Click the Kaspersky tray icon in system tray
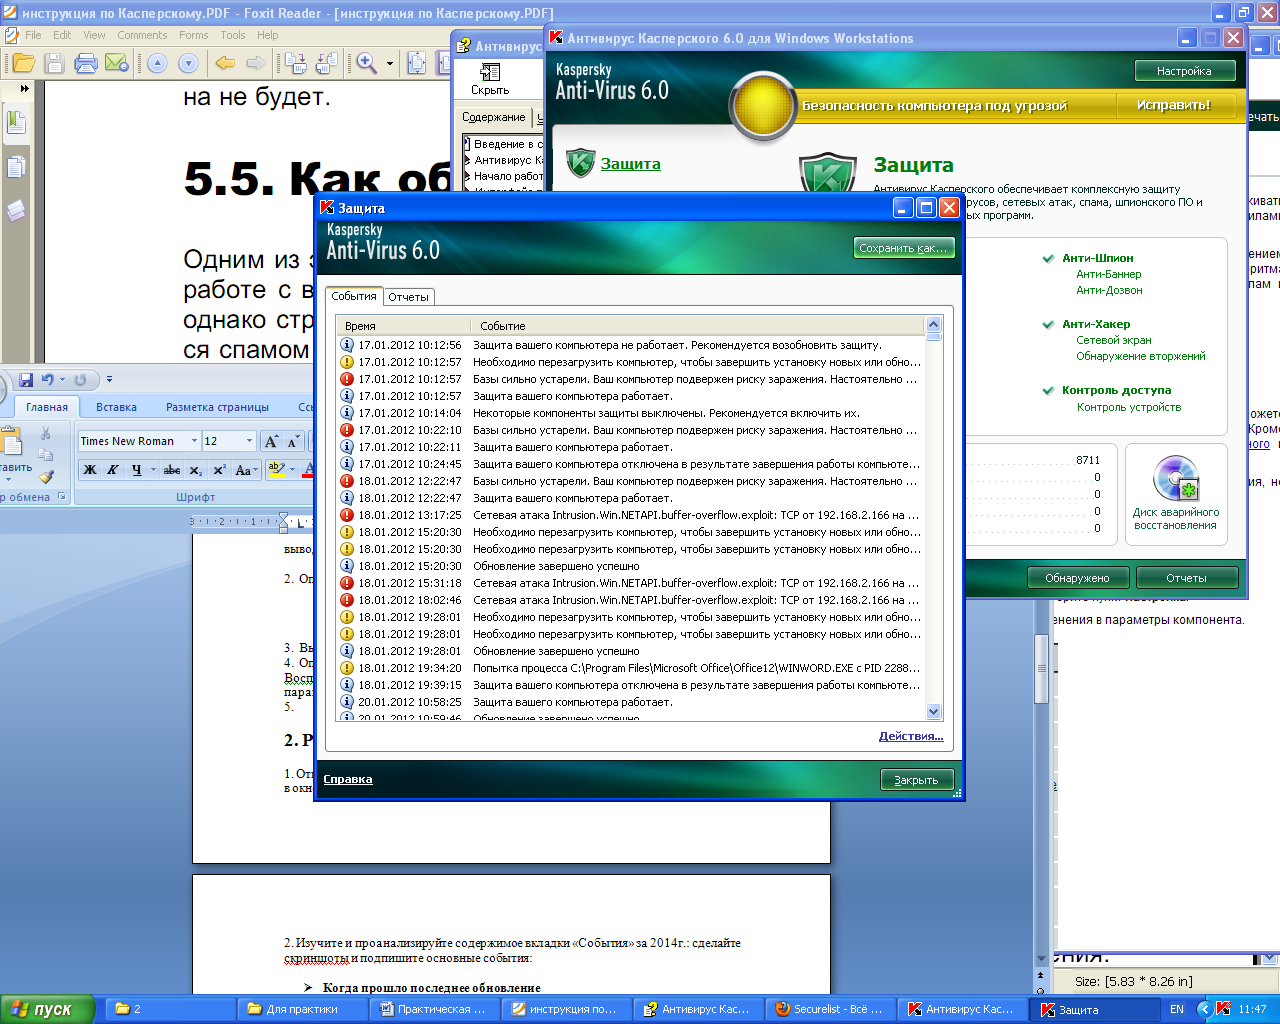Viewport: 1280px width, 1024px height. click(x=1222, y=1009)
